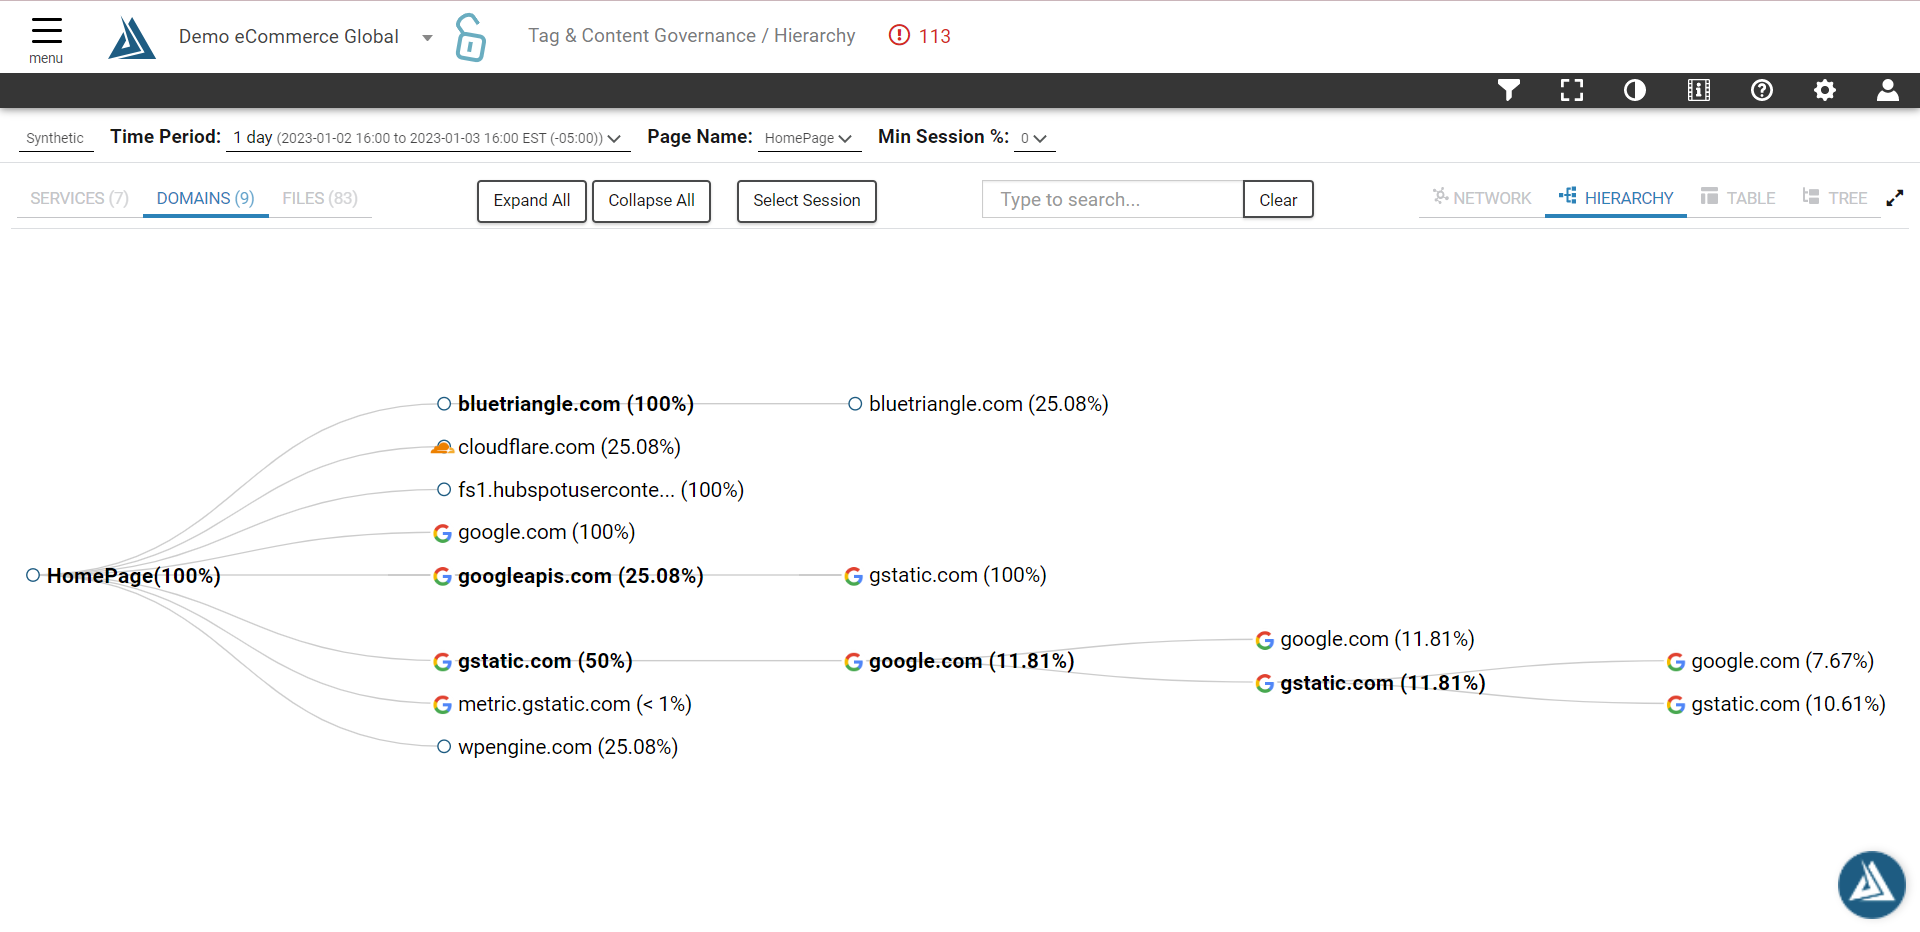Collapse the google.com (11.81%) bold node
This screenshot has height=932, width=1920.
pos(960,661)
